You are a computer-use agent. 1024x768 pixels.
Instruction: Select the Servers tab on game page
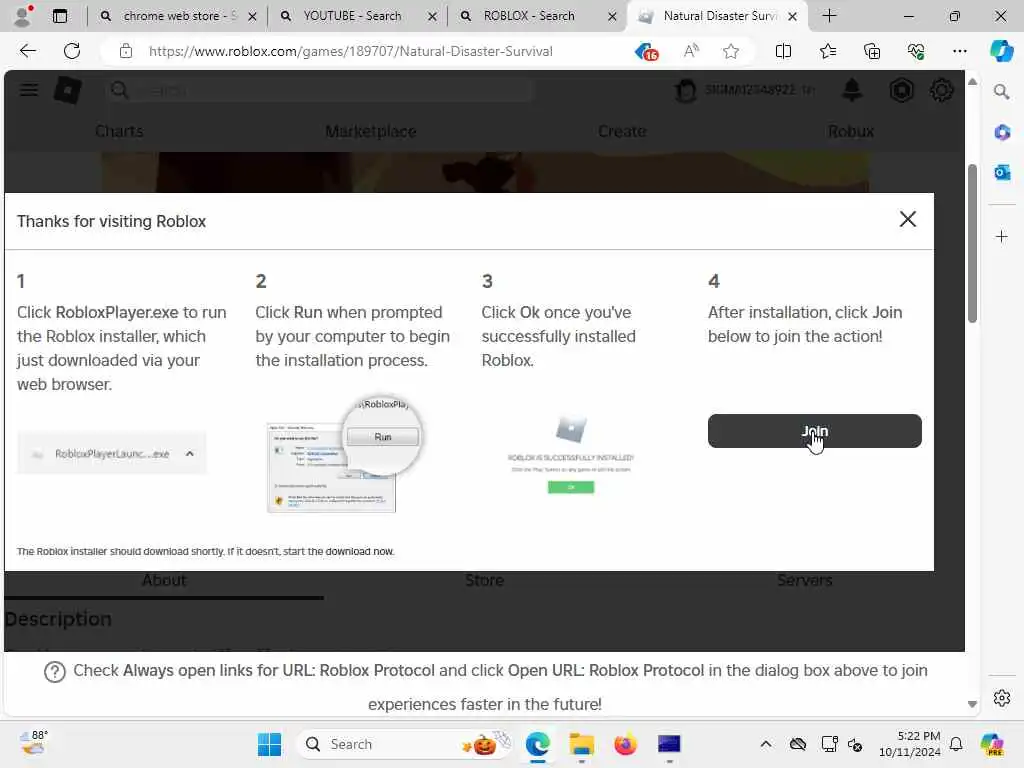(x=804, y=580)
